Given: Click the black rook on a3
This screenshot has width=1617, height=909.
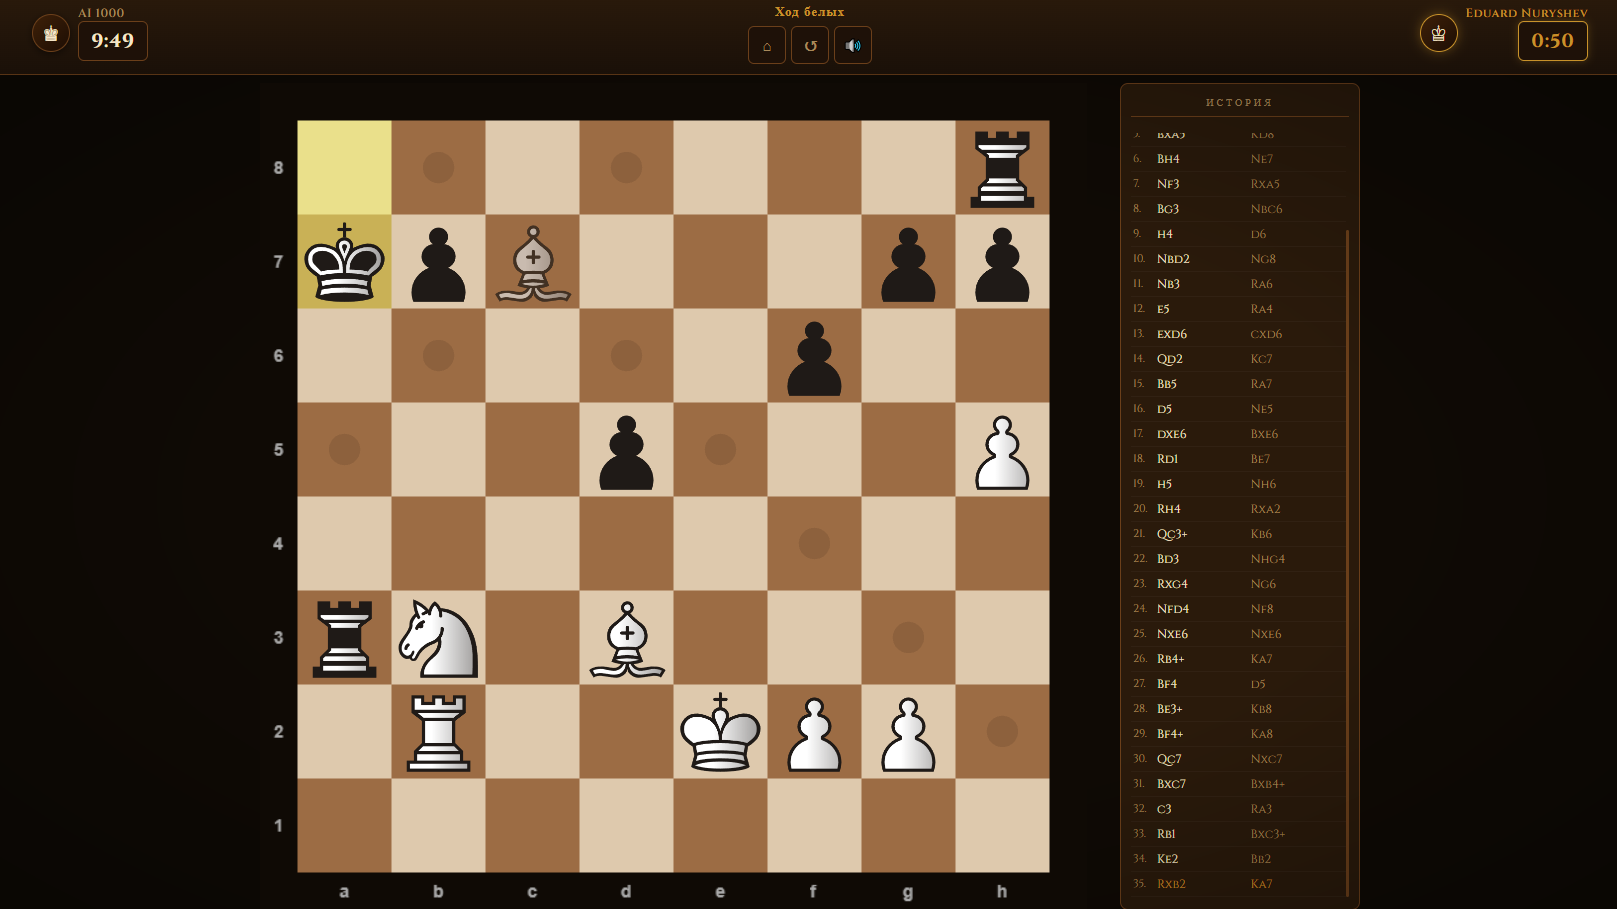Looking at the screenshot, I should [x=345, y=638].
